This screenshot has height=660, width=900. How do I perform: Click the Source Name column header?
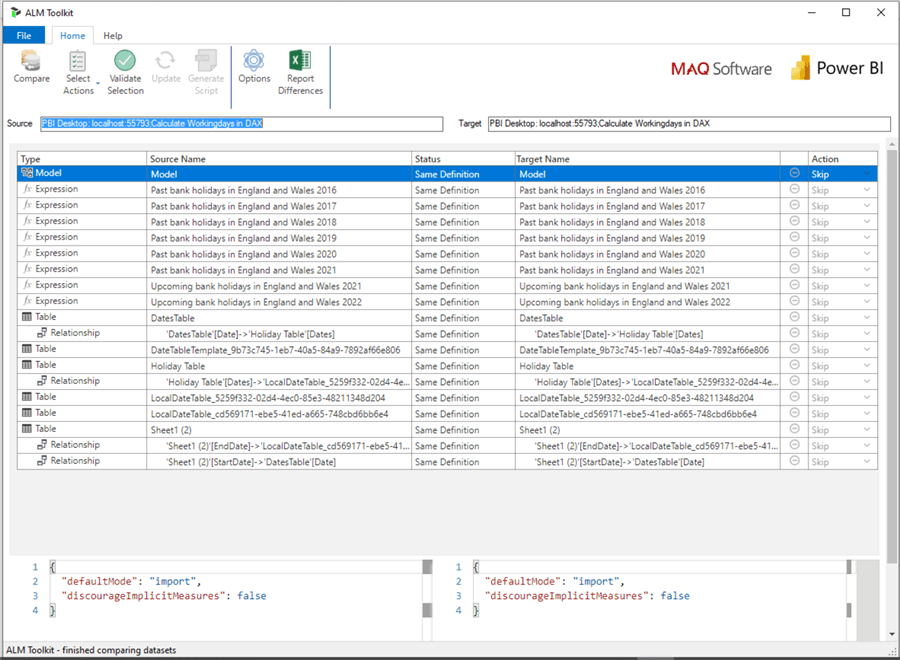pyautogui.click(x=279, y=159)
